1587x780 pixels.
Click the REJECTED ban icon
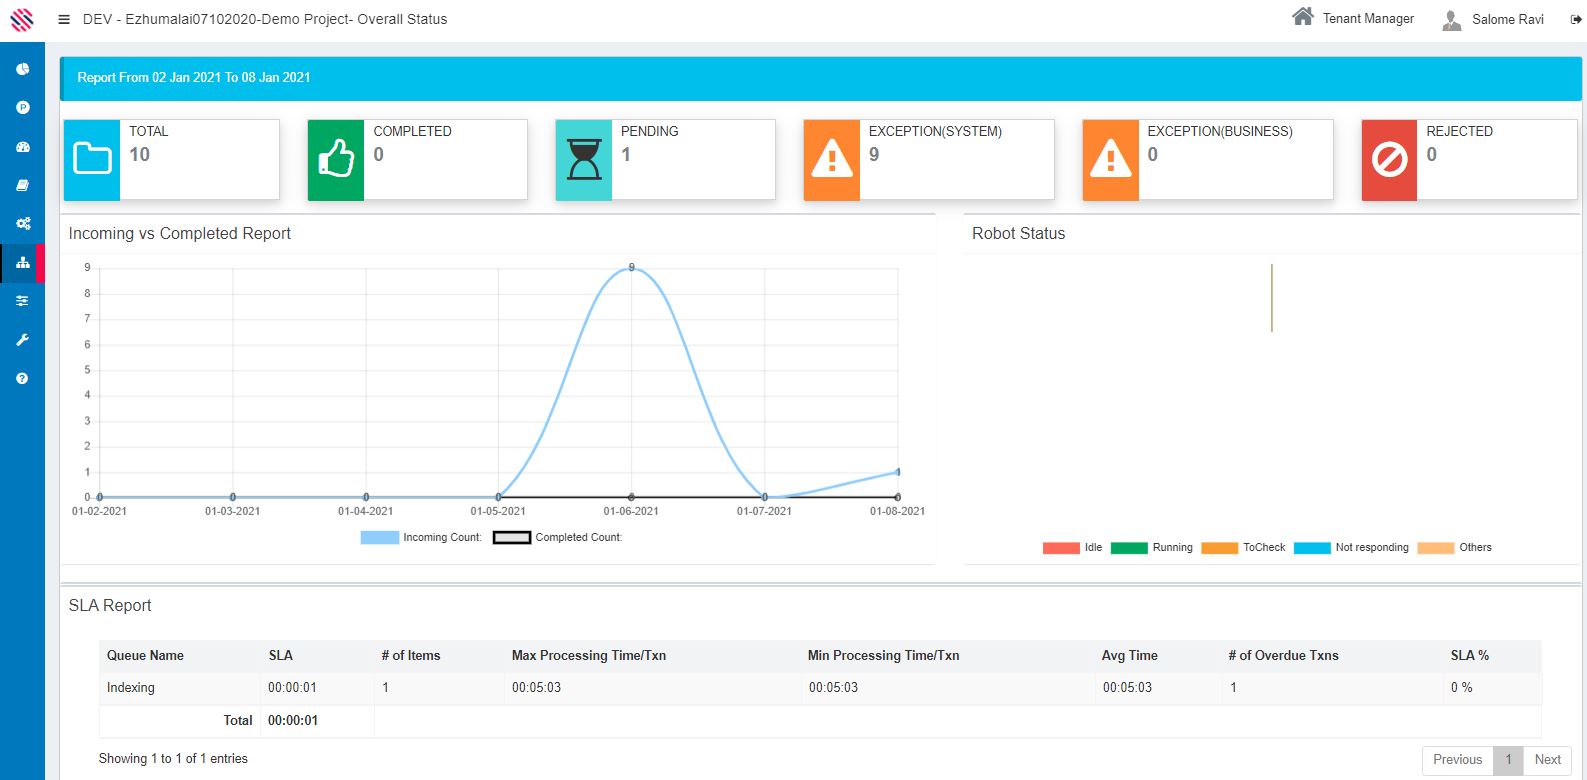click(1390, 160)
